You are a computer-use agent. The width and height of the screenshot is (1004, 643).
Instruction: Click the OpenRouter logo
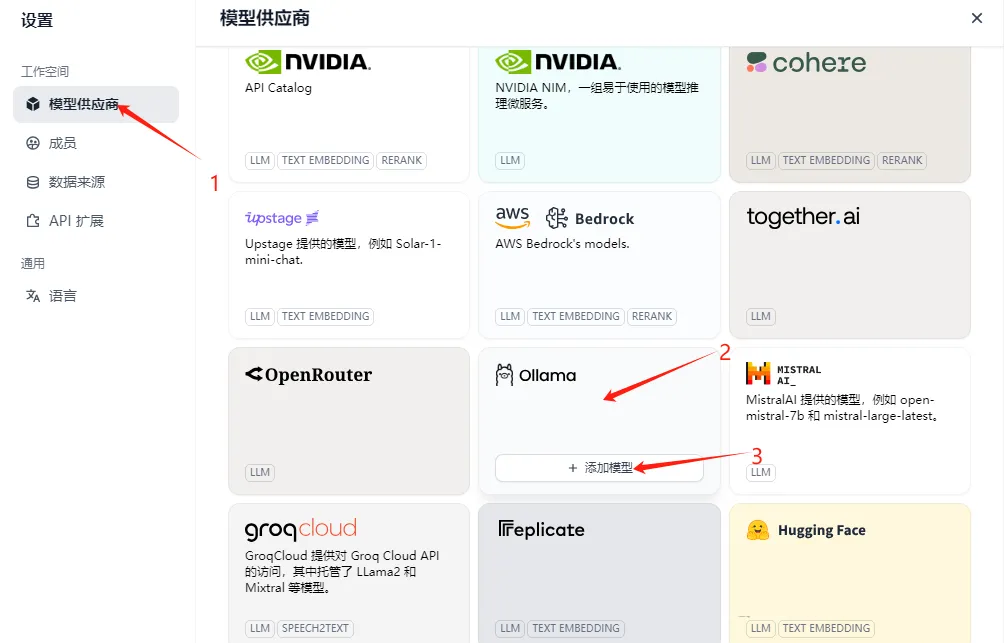309,375
